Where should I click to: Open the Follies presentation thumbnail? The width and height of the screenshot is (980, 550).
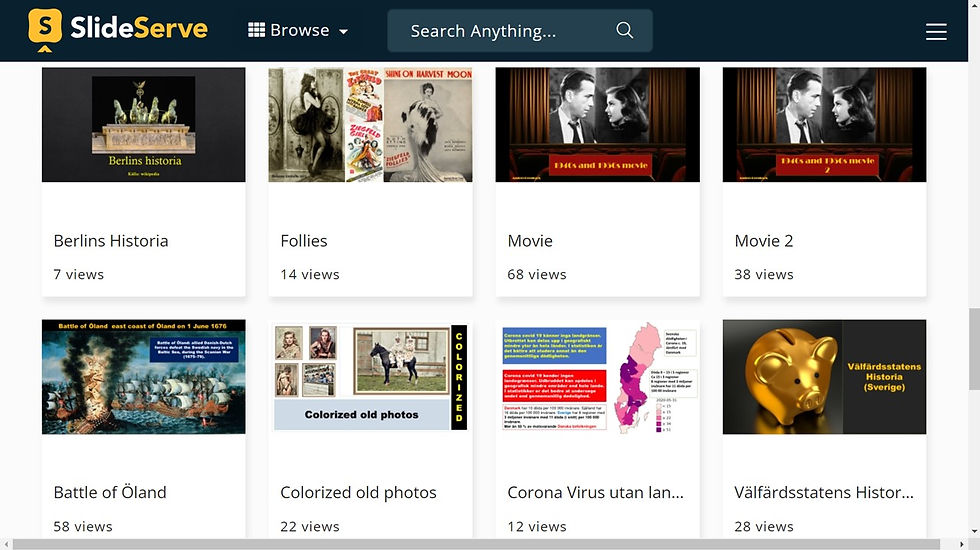(371, 125)
